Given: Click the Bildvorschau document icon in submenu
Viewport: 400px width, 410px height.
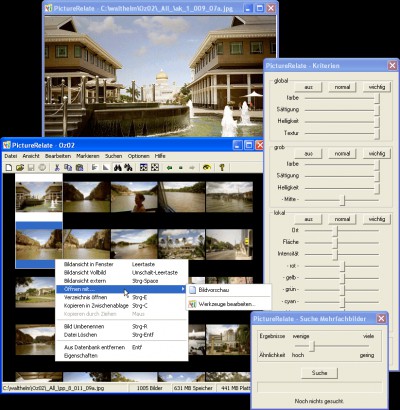Looking at the screenshot, I should pos(192,290).
